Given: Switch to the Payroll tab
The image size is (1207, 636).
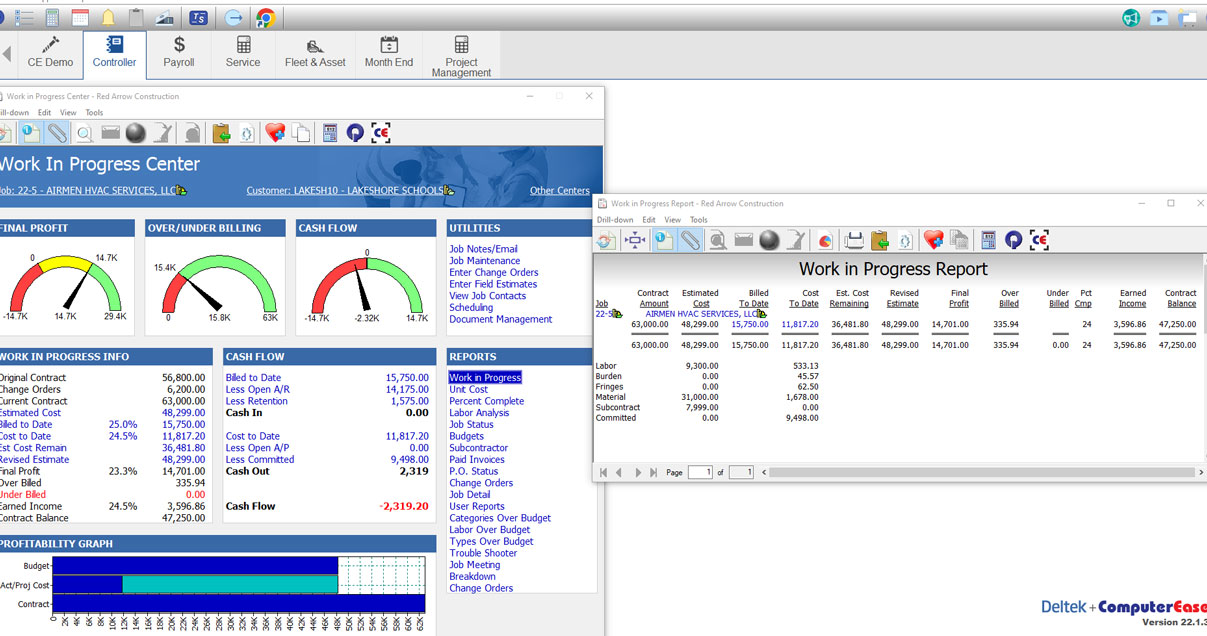Looking at the screenshot, I should (179, 54).
